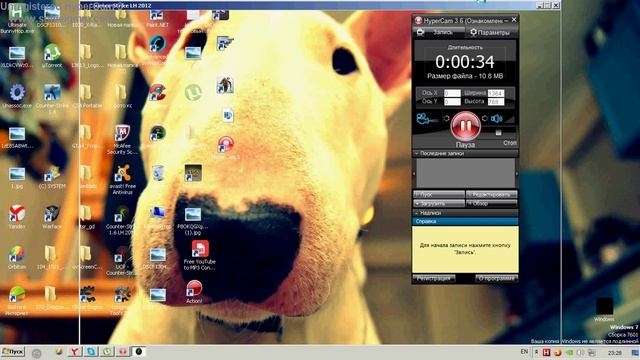Click the red H HyperCam tray icon
The height and width of the screenshot is (360, 640).
click(547, 352)
